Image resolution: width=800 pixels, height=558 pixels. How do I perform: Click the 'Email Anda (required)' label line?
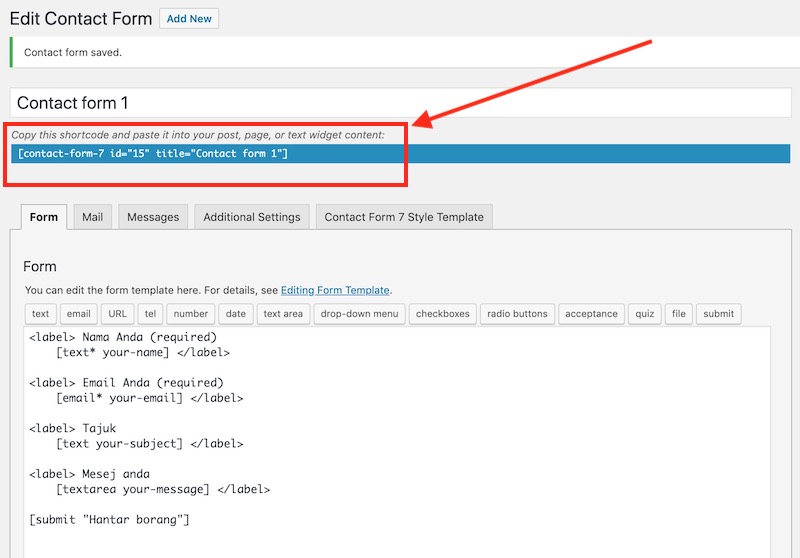127,383
